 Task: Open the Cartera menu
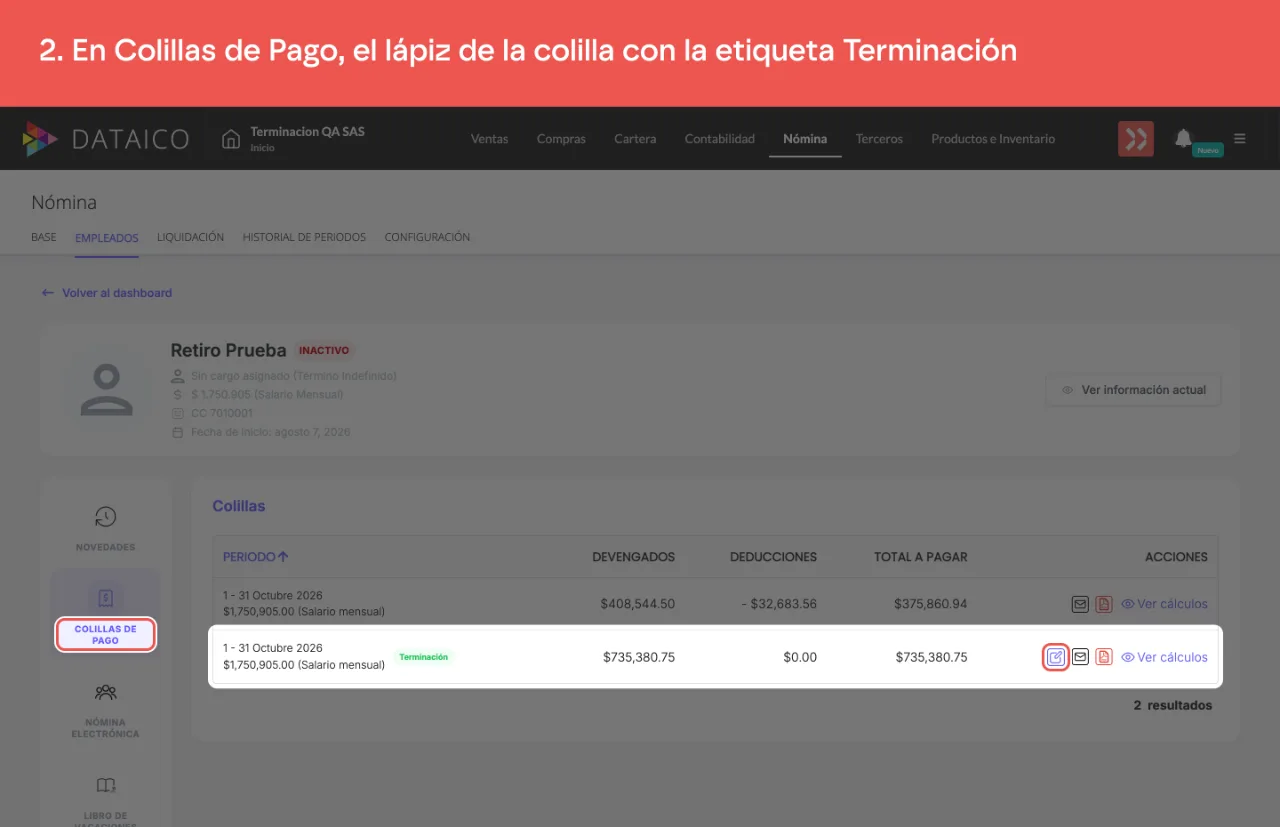tap(635, 139)
